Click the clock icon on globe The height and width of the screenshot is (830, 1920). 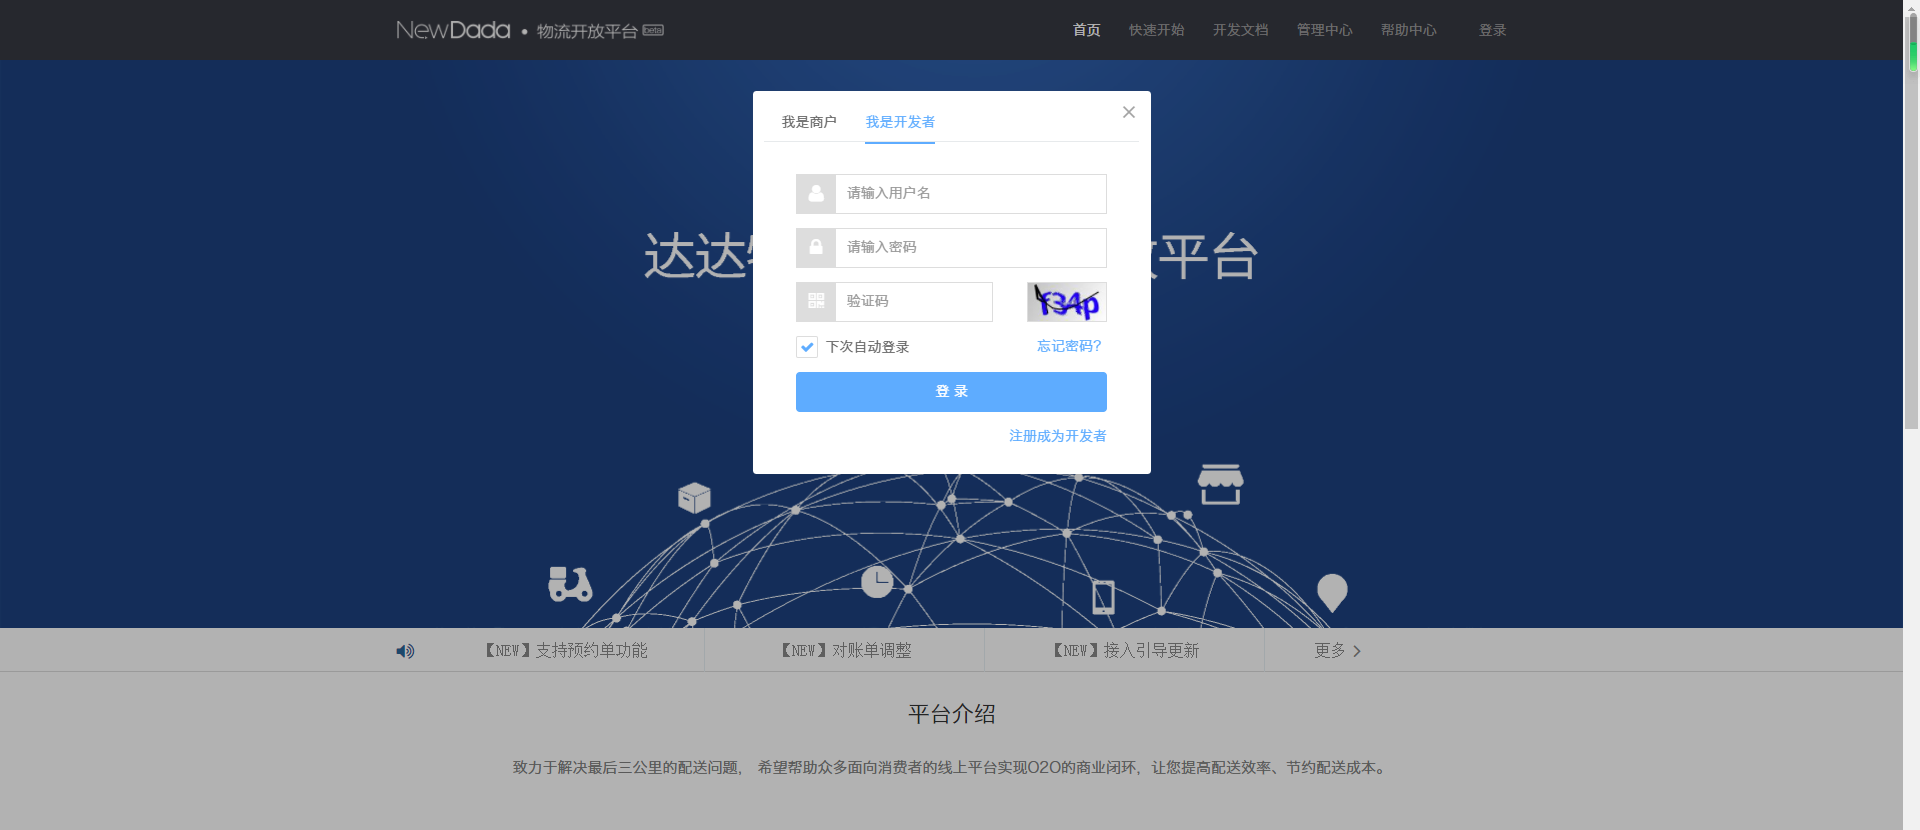coord(877,581)
